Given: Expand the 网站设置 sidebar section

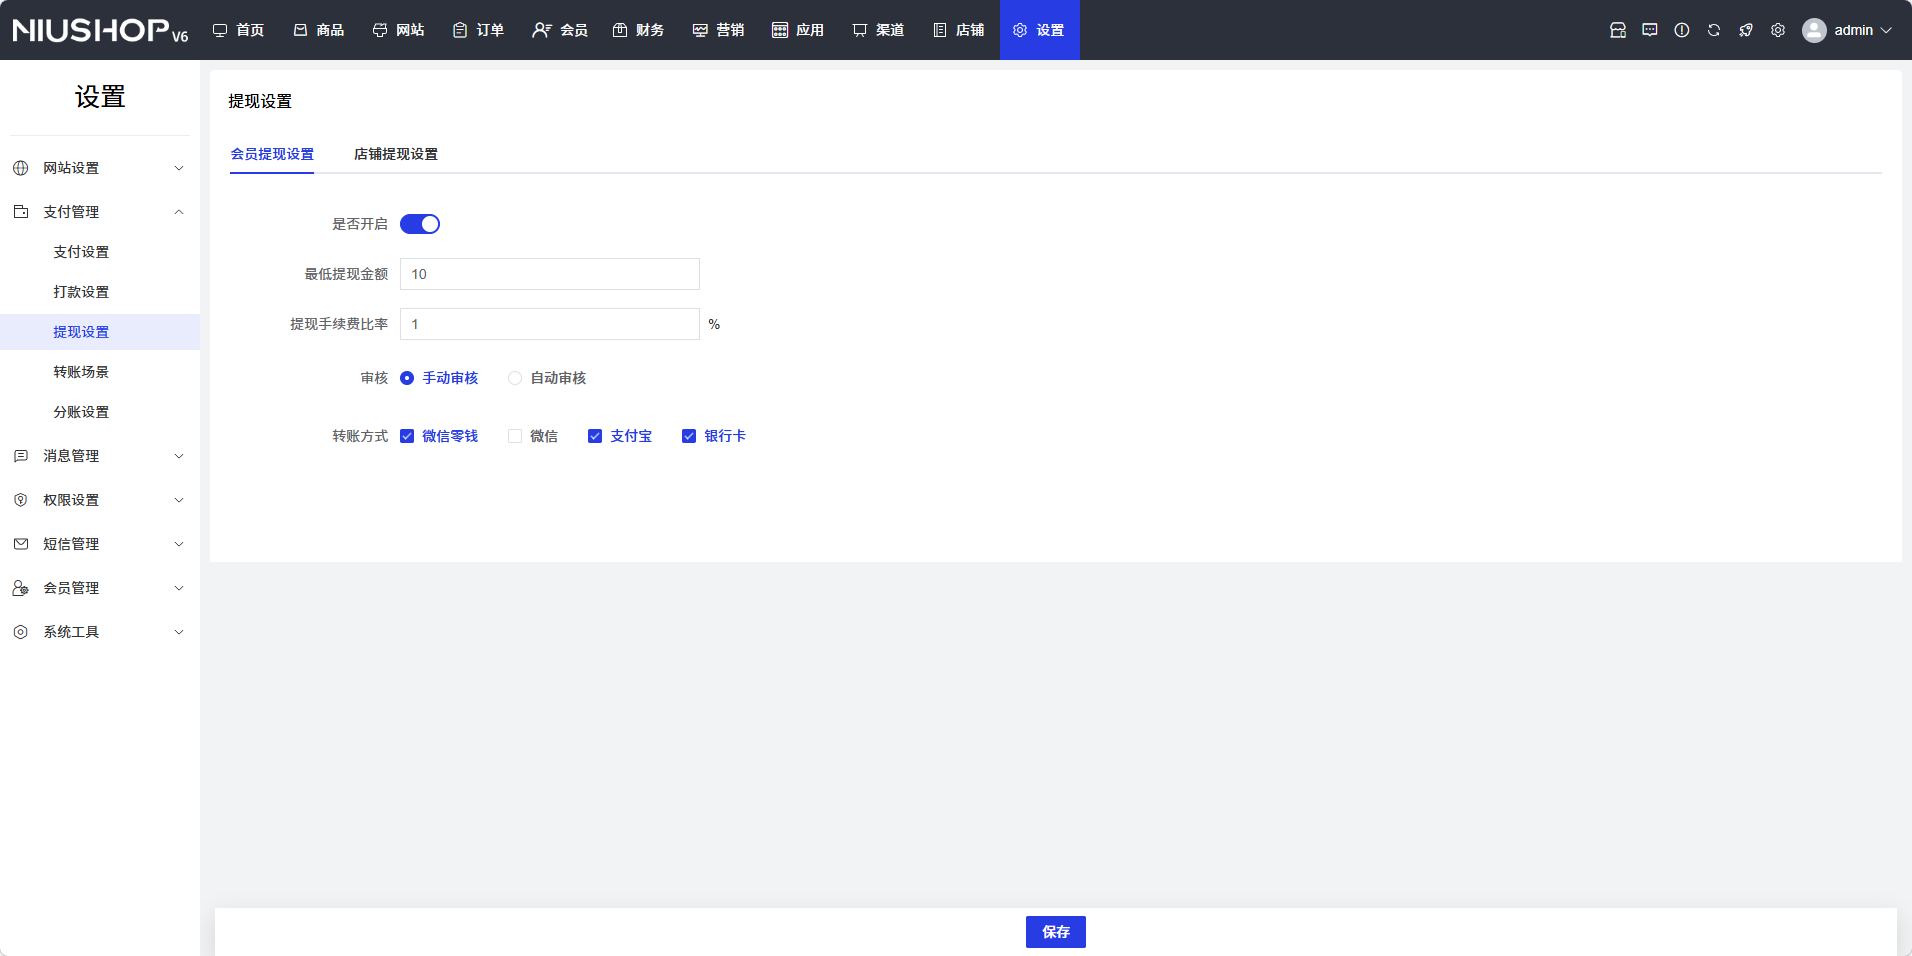Looking at the screenshot, I should click(100, 168).
